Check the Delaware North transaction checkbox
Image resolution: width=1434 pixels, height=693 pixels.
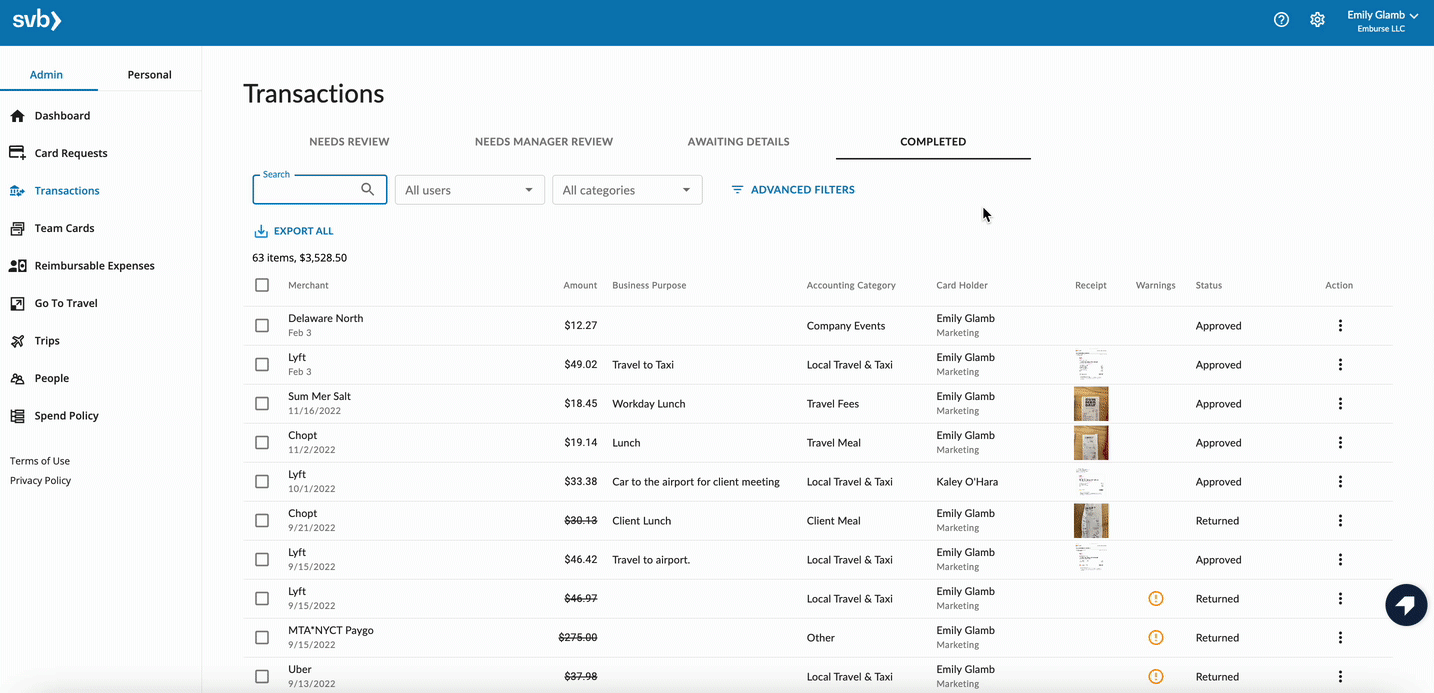[x=262, y=326]
